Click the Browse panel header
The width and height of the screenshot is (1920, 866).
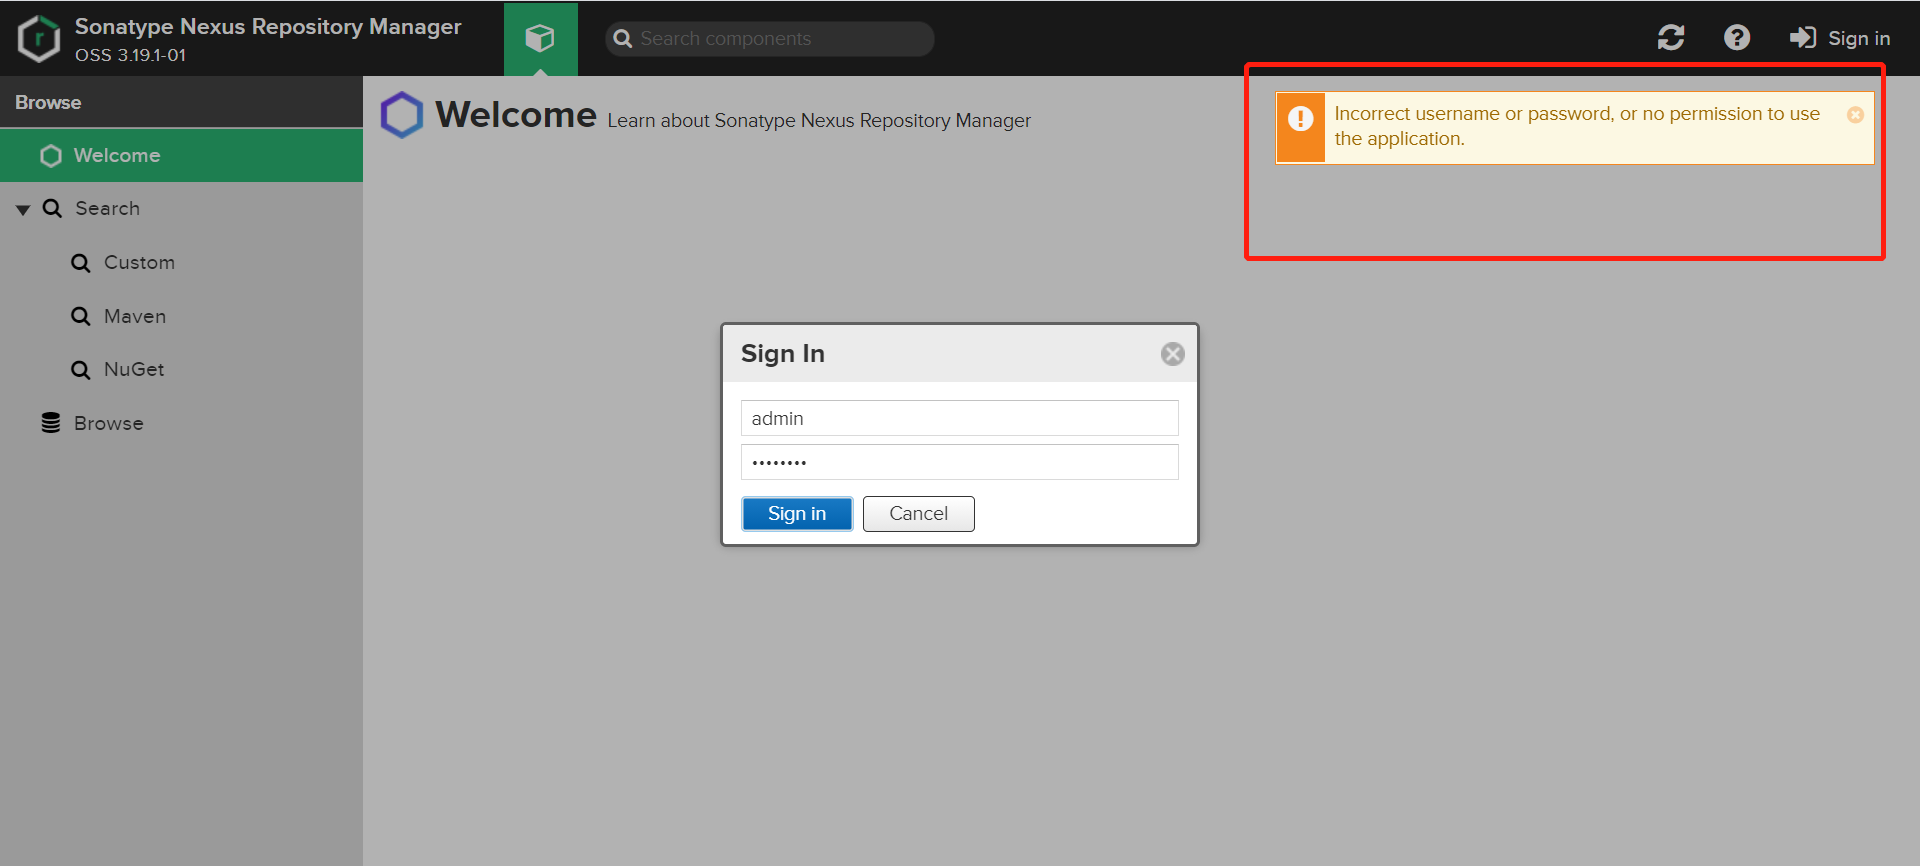click(x=181, y=102)
